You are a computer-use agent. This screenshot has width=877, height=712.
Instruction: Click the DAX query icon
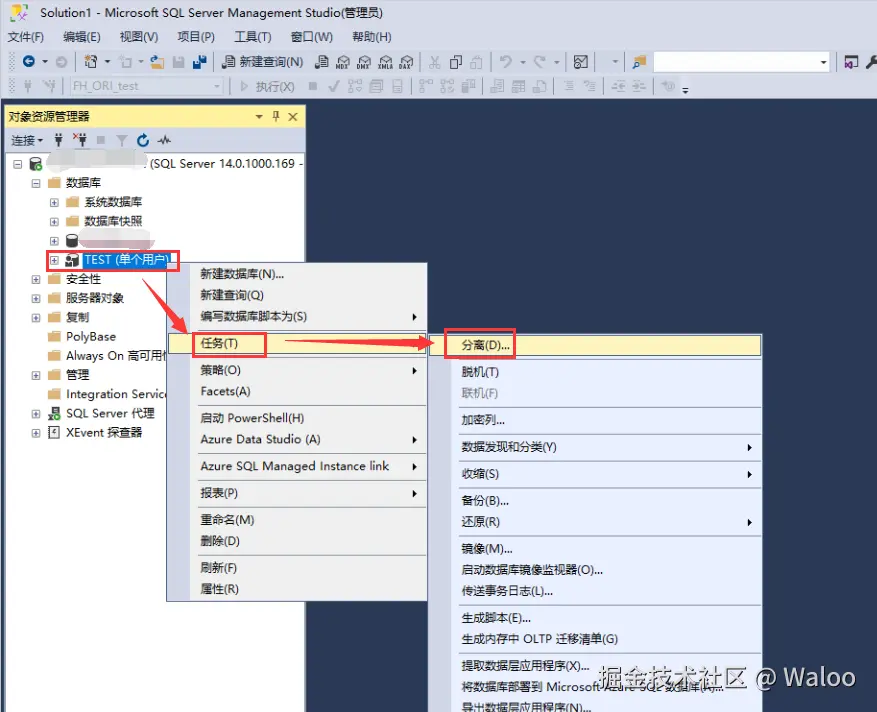(x=407, y=62)
